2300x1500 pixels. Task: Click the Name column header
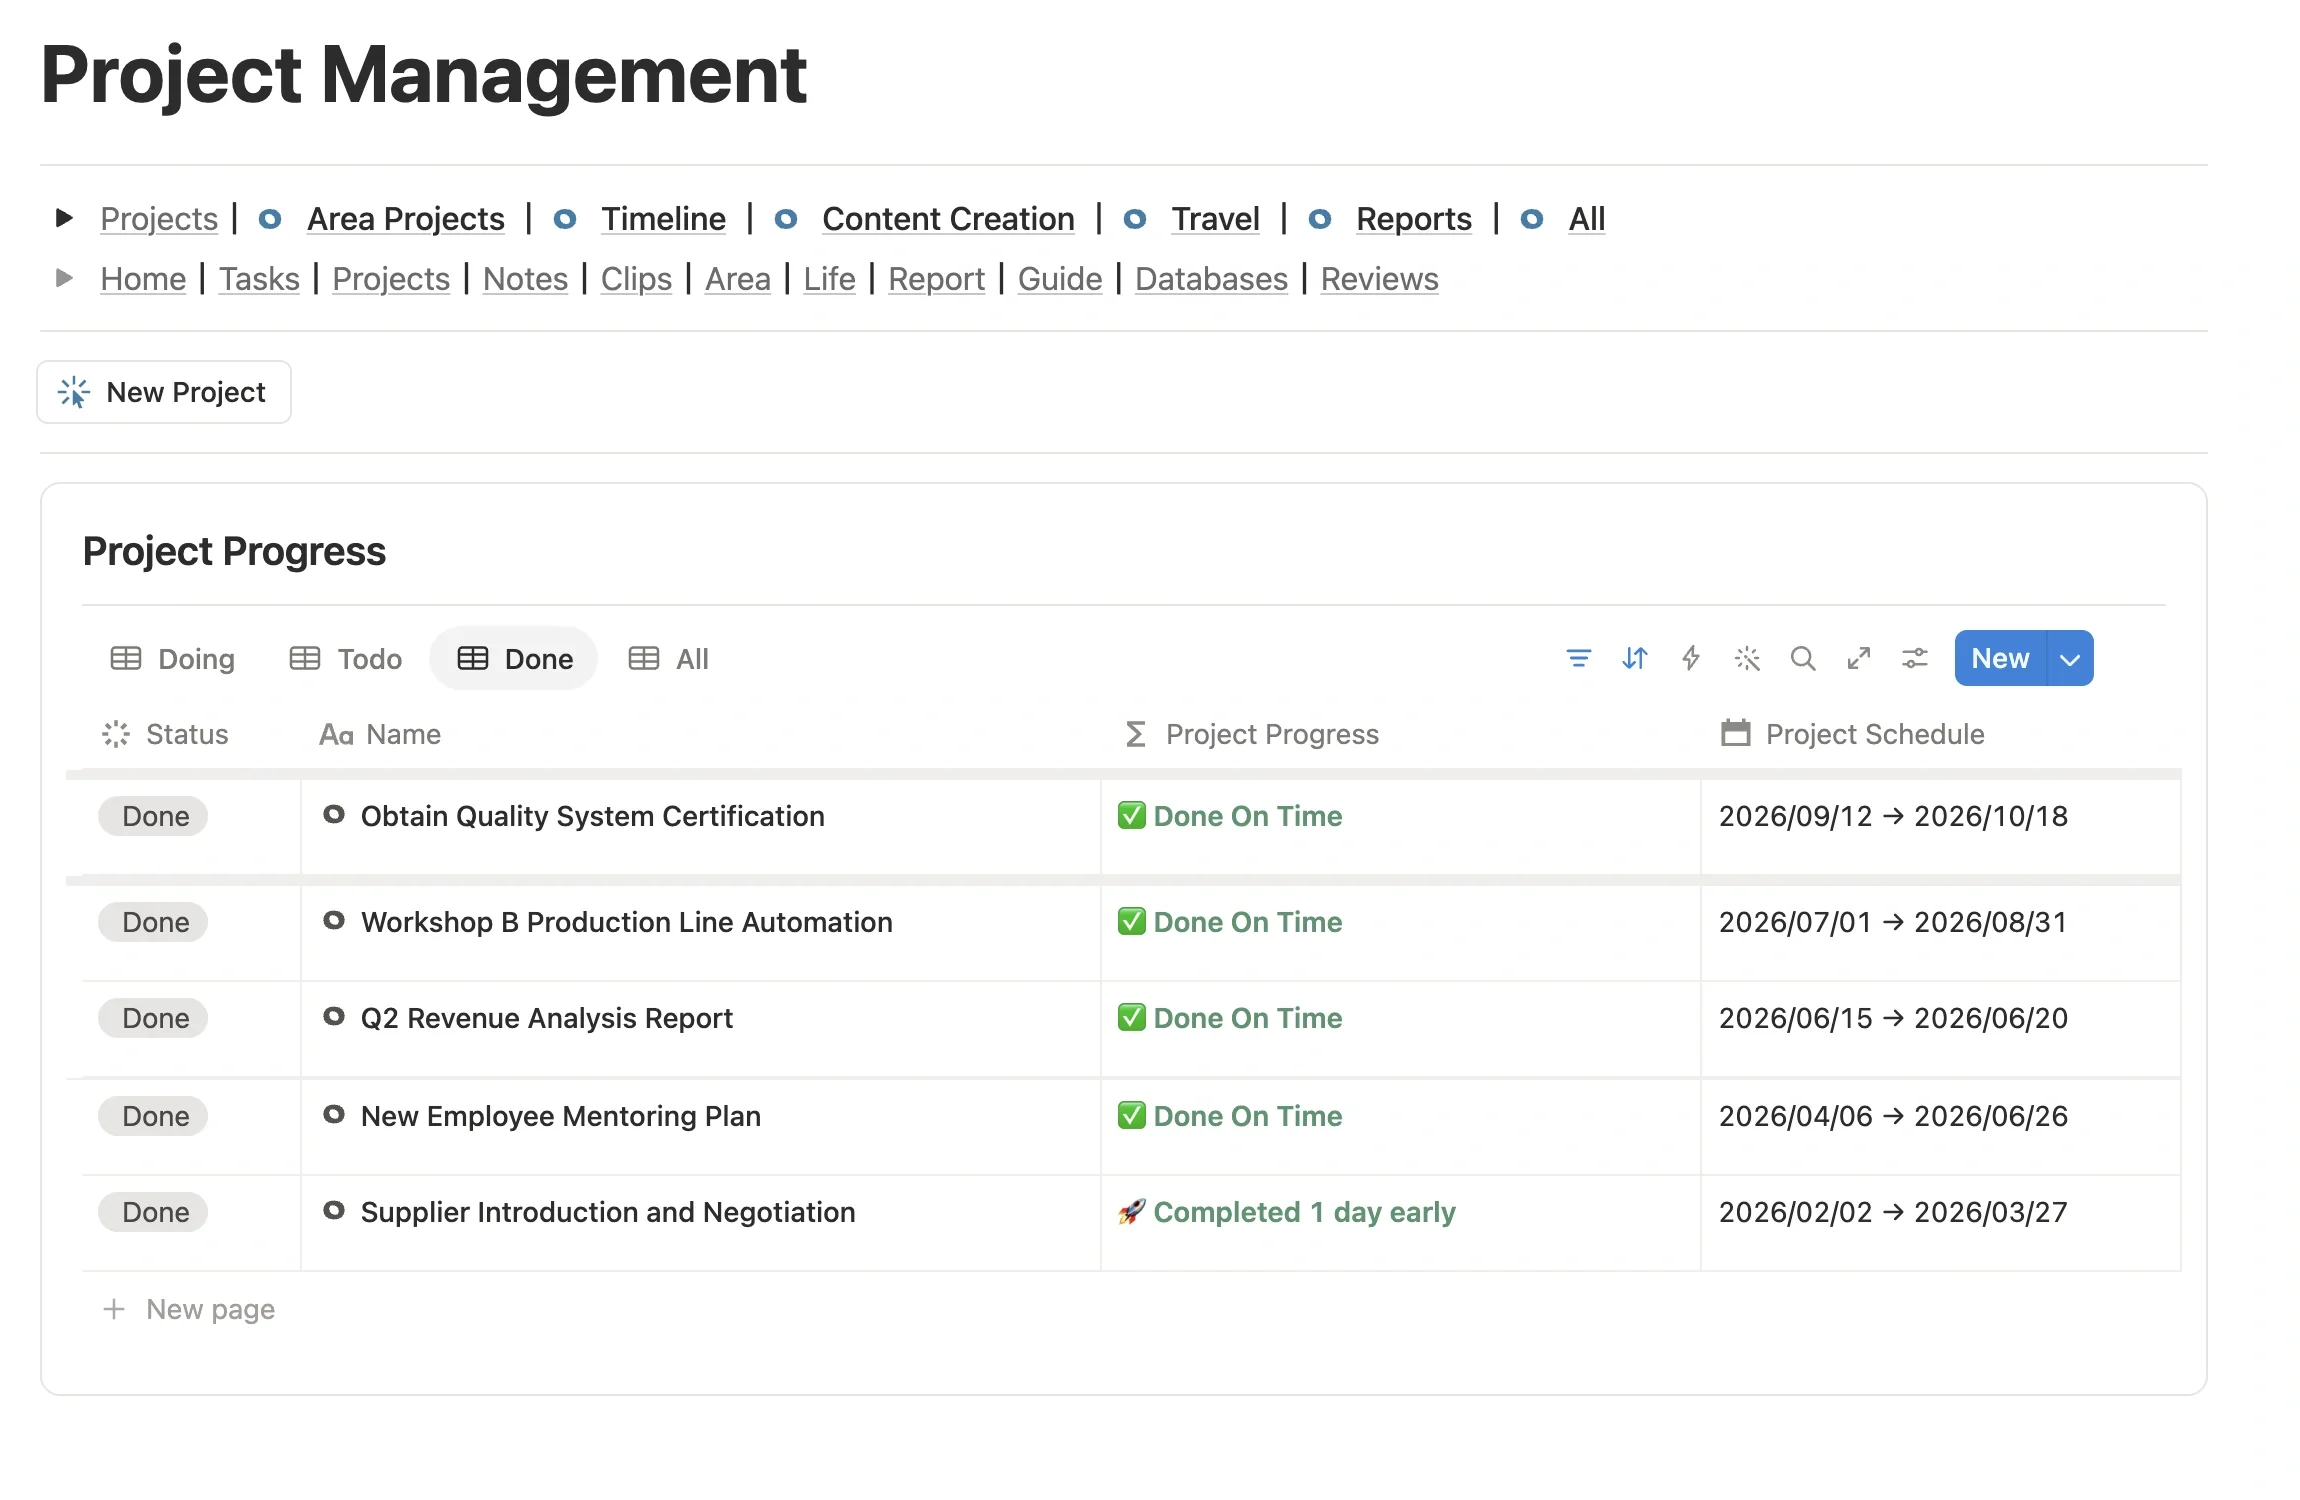click(x=380, y=734)
